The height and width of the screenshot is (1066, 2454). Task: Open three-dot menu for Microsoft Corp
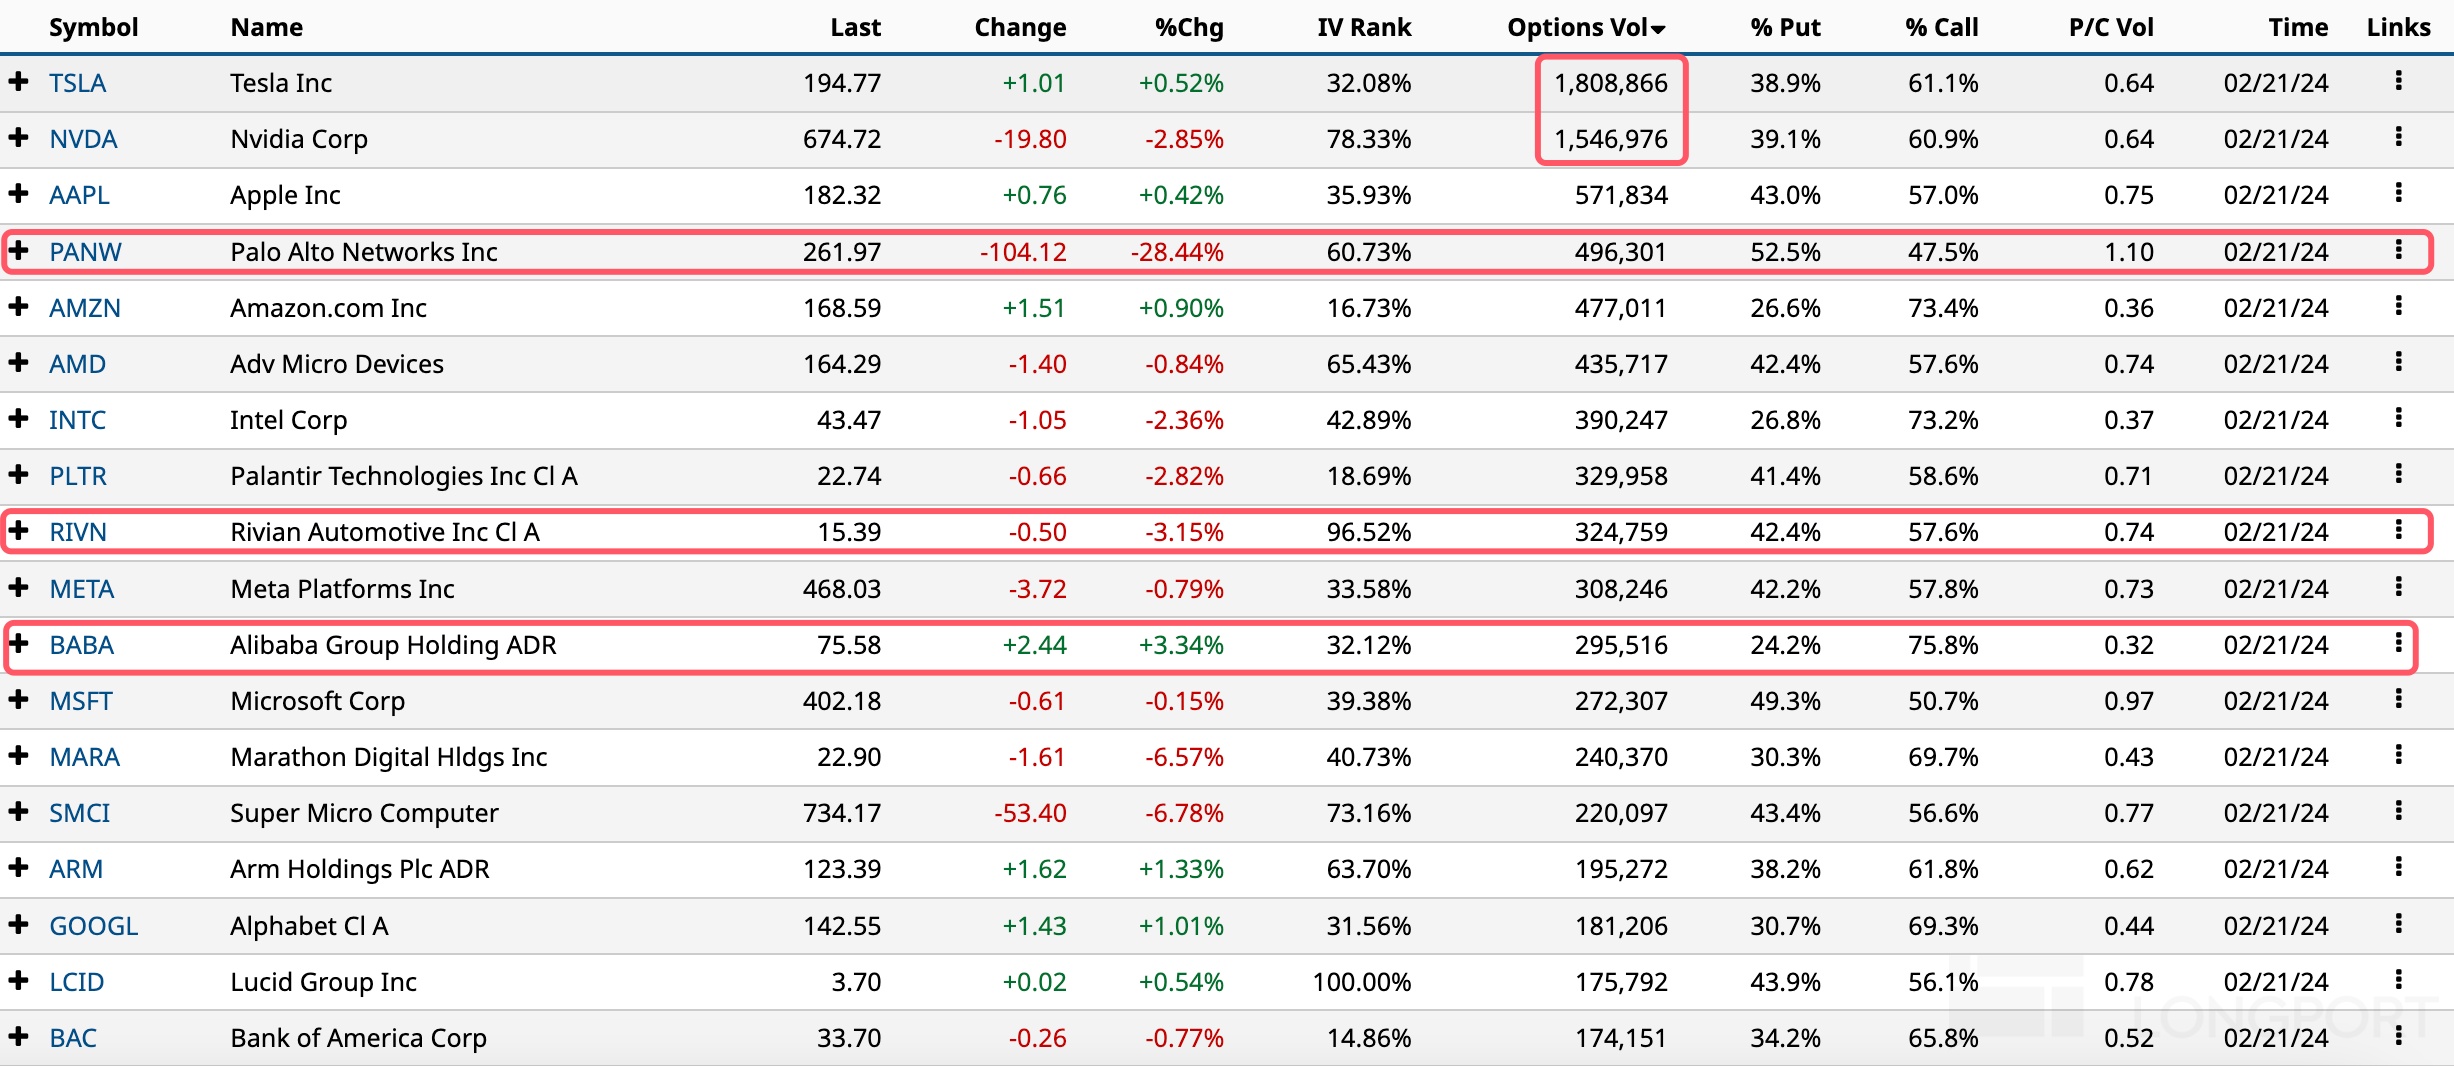tap(2398, 699)
